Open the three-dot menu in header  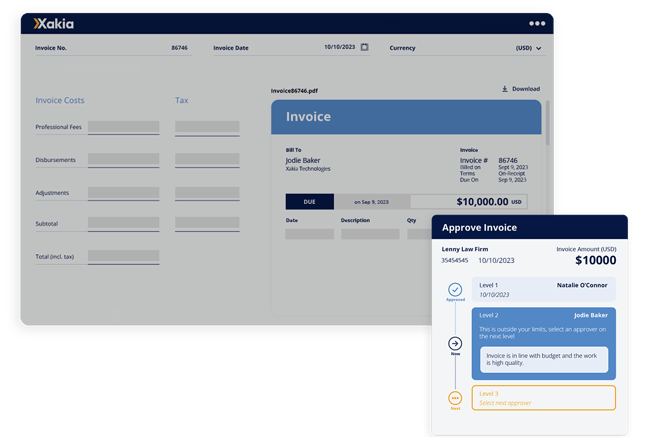point(537,24)
